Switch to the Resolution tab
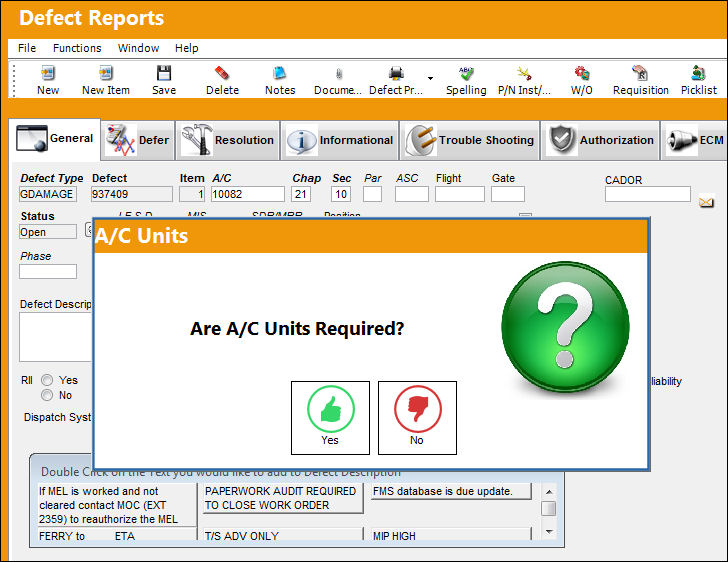The image size is (728, 562). pyautogui.click(x=228, y=140)
